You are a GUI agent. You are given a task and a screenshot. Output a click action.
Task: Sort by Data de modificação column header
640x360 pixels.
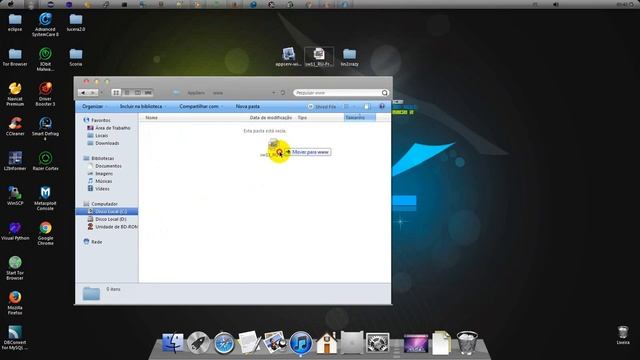pyautogui.click(x=271, y=118)
